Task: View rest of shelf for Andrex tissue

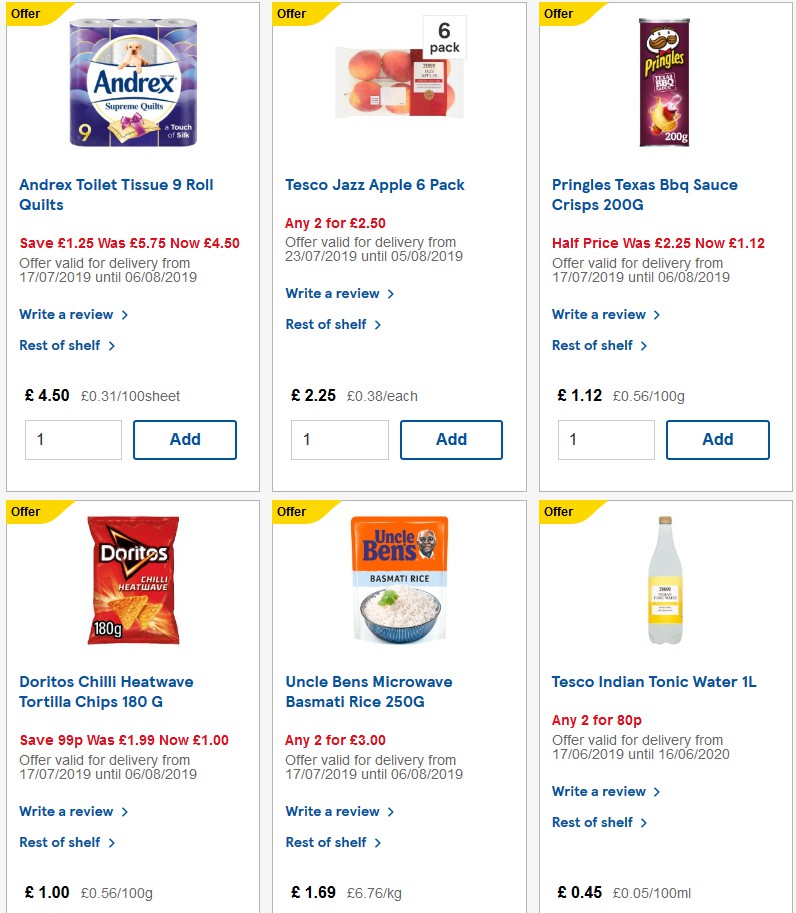Action: 61,345
